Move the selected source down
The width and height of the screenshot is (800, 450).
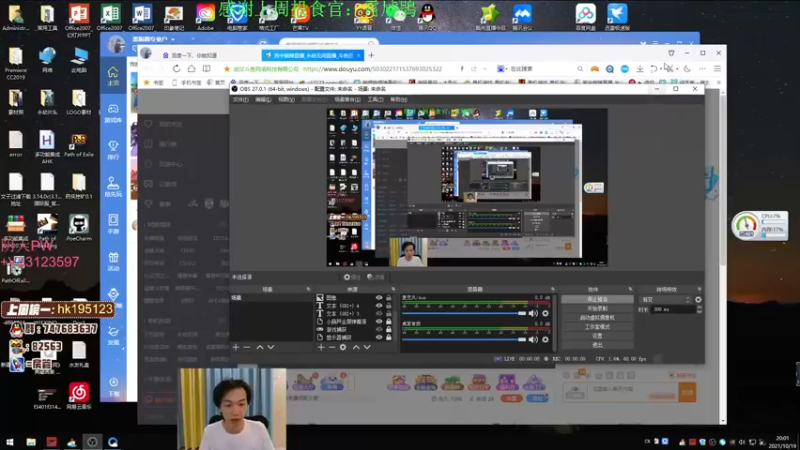367,347
